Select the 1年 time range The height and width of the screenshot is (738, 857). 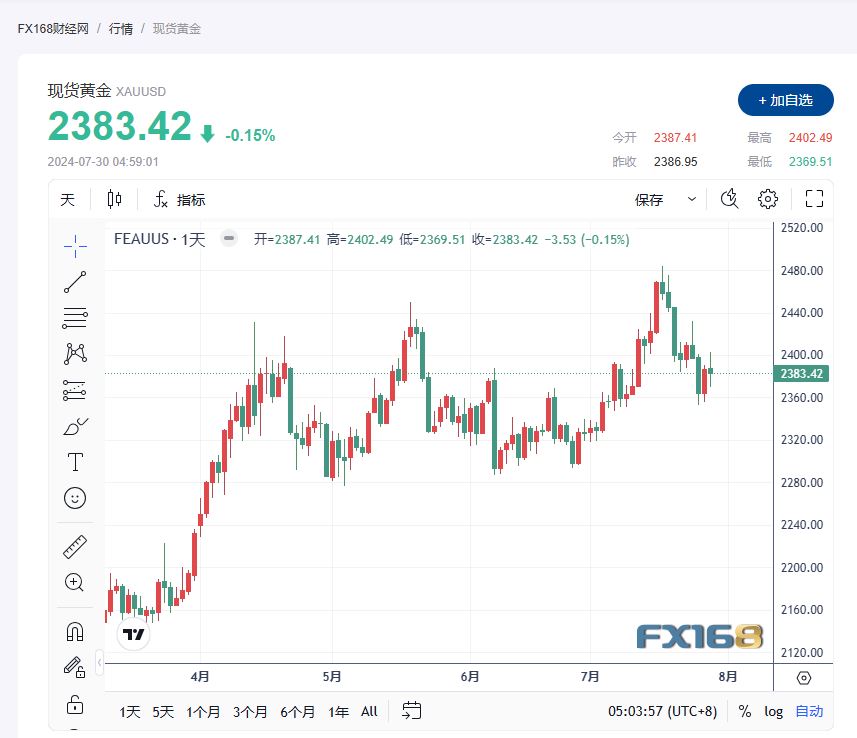click(339, 711)
